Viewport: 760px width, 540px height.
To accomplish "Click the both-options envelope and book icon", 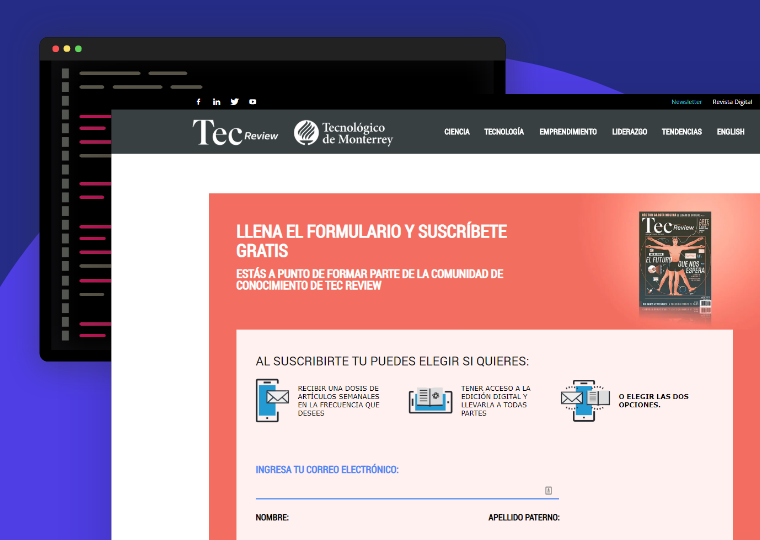I will 585,400.
